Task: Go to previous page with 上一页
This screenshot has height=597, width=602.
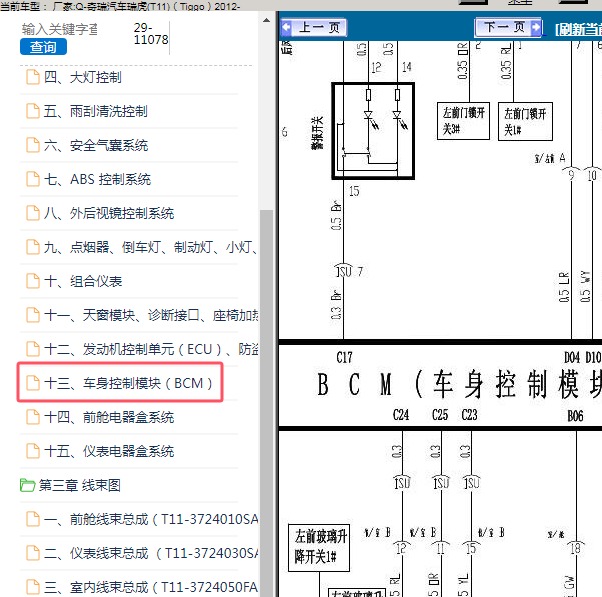Action: coord(314,27)
